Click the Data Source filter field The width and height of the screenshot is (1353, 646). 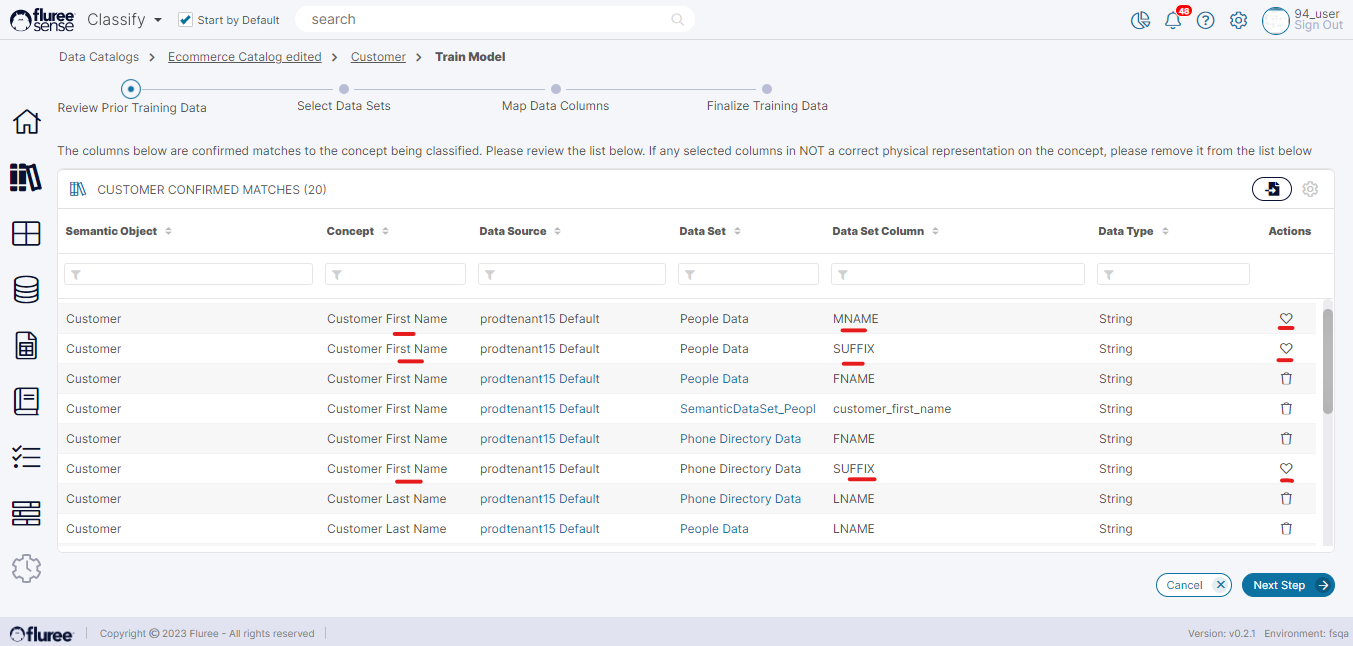click(572, 274)
